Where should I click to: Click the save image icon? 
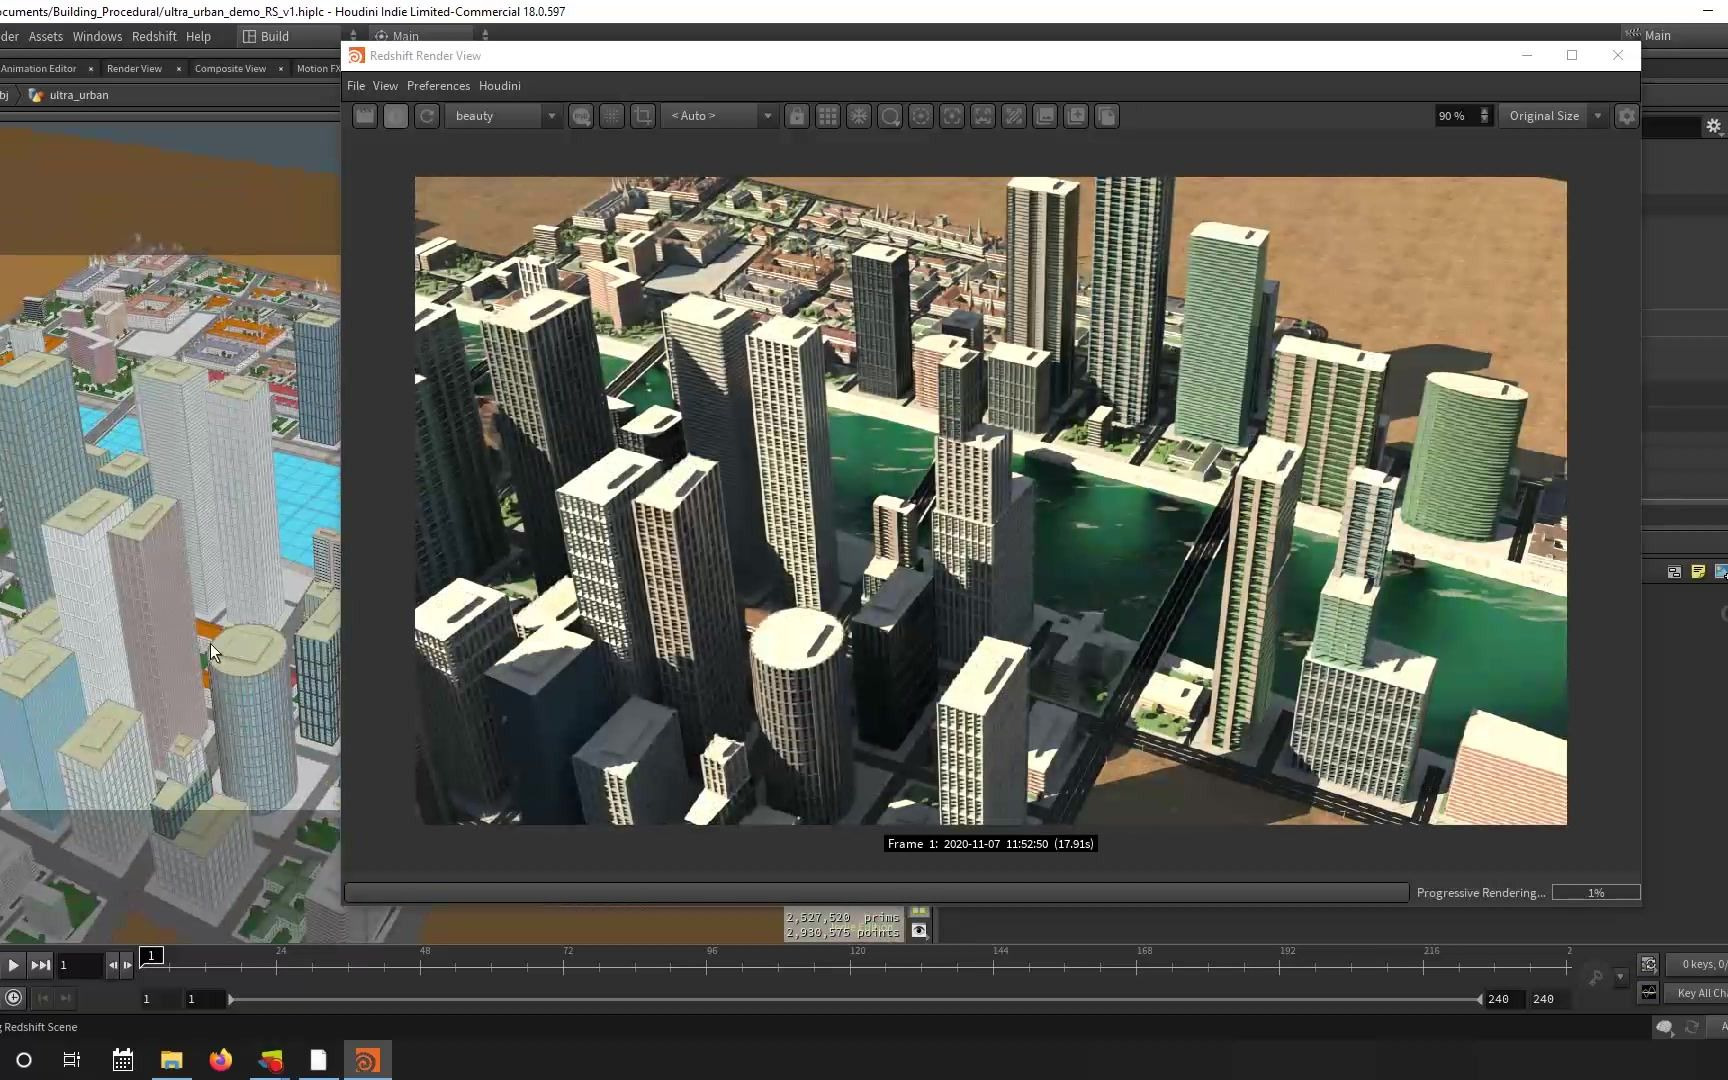point(1045,116)
